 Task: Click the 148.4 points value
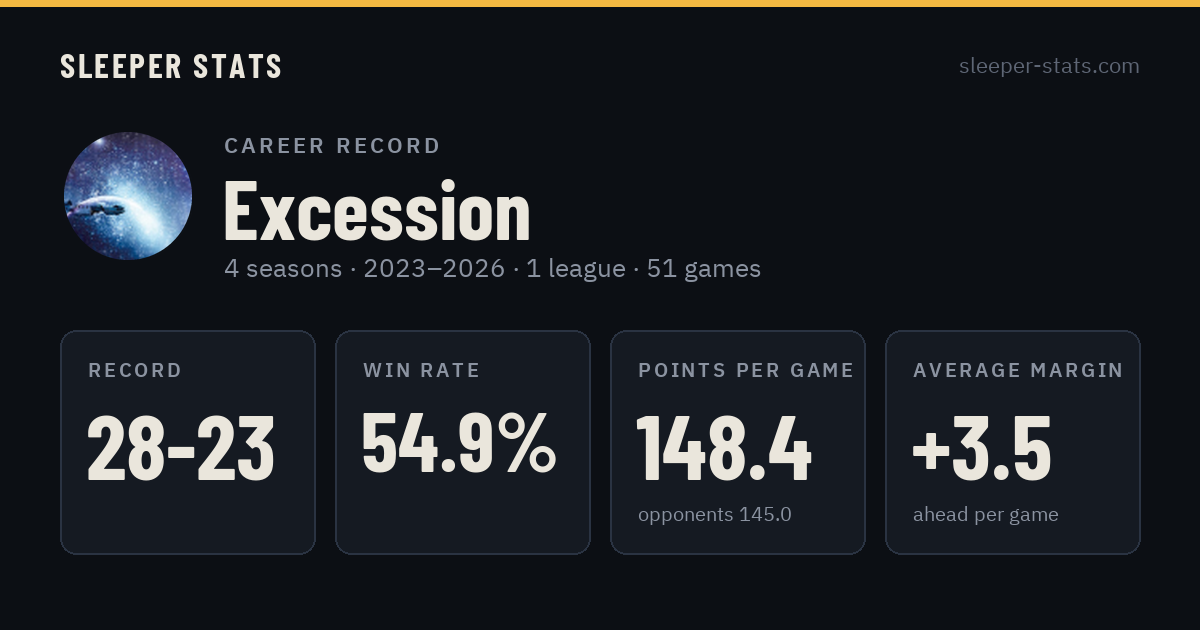tap(724, 449)
